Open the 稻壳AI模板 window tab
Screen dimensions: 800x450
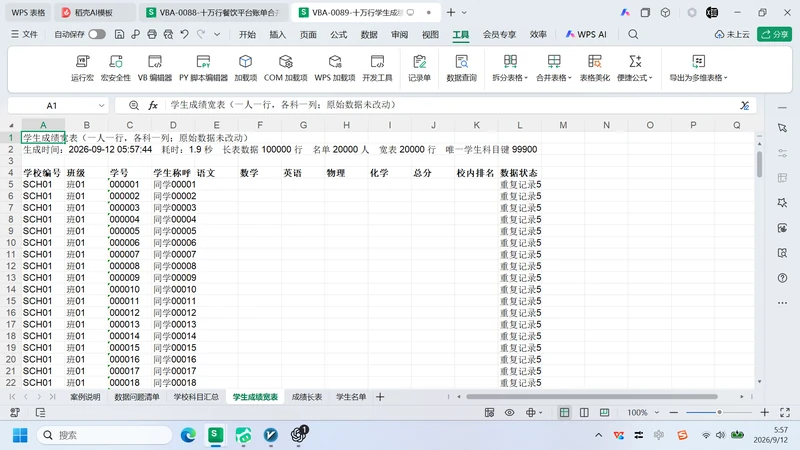94,12
